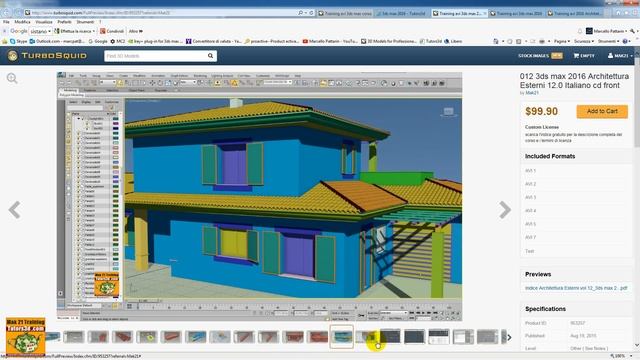Viewport: 640px width, 360px height.
Task: Open the STOCK IMAGES link
Action: 533,56
